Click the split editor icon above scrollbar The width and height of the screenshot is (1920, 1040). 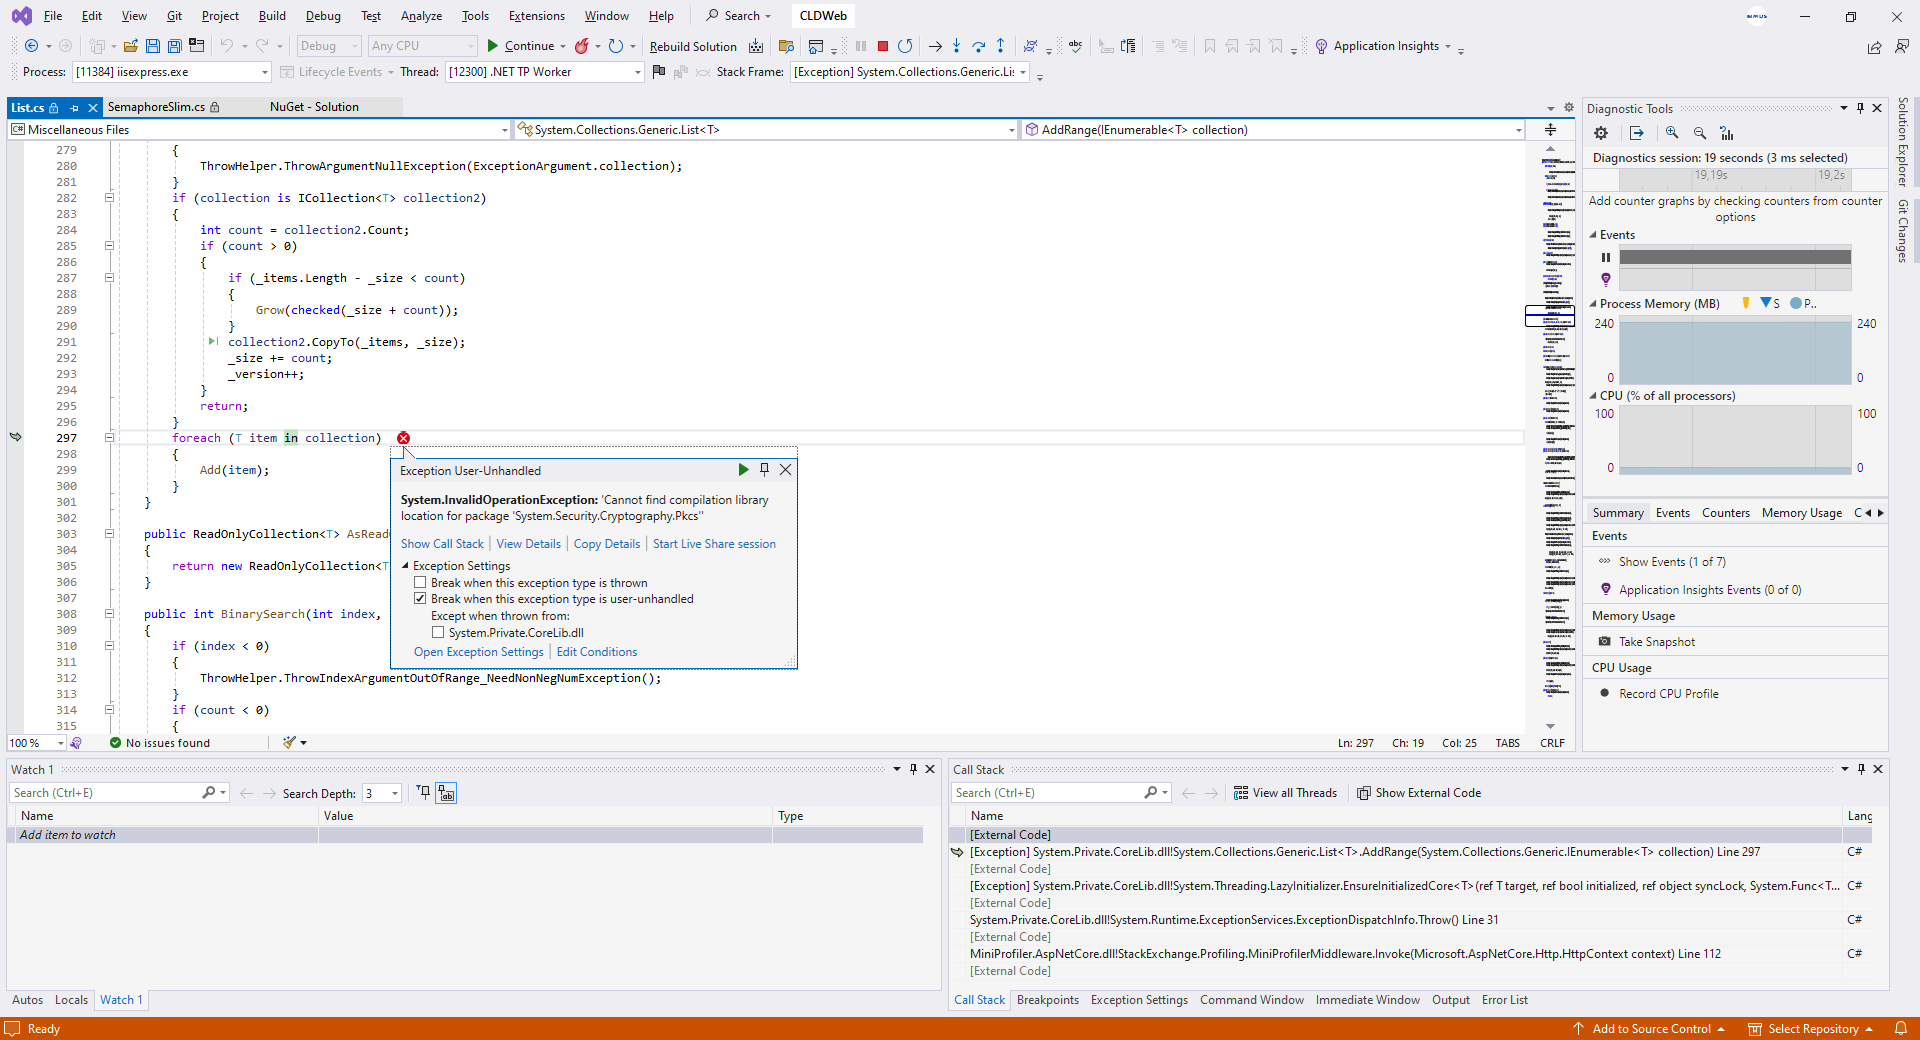click(x=1550, y=130)
